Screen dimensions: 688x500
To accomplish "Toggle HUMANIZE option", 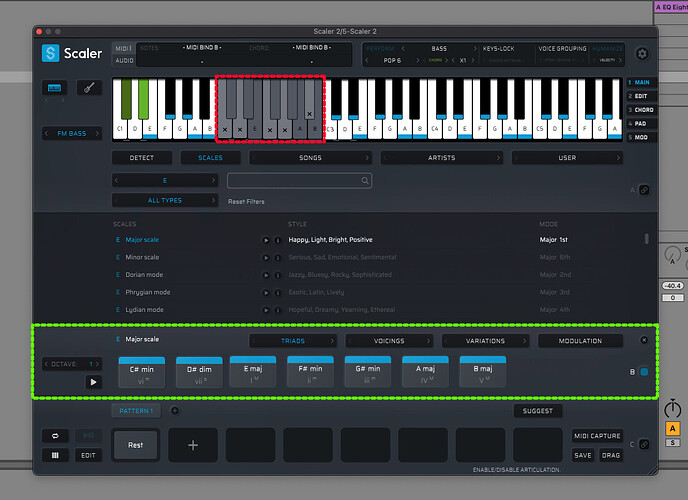I will [x=607, y=49].
